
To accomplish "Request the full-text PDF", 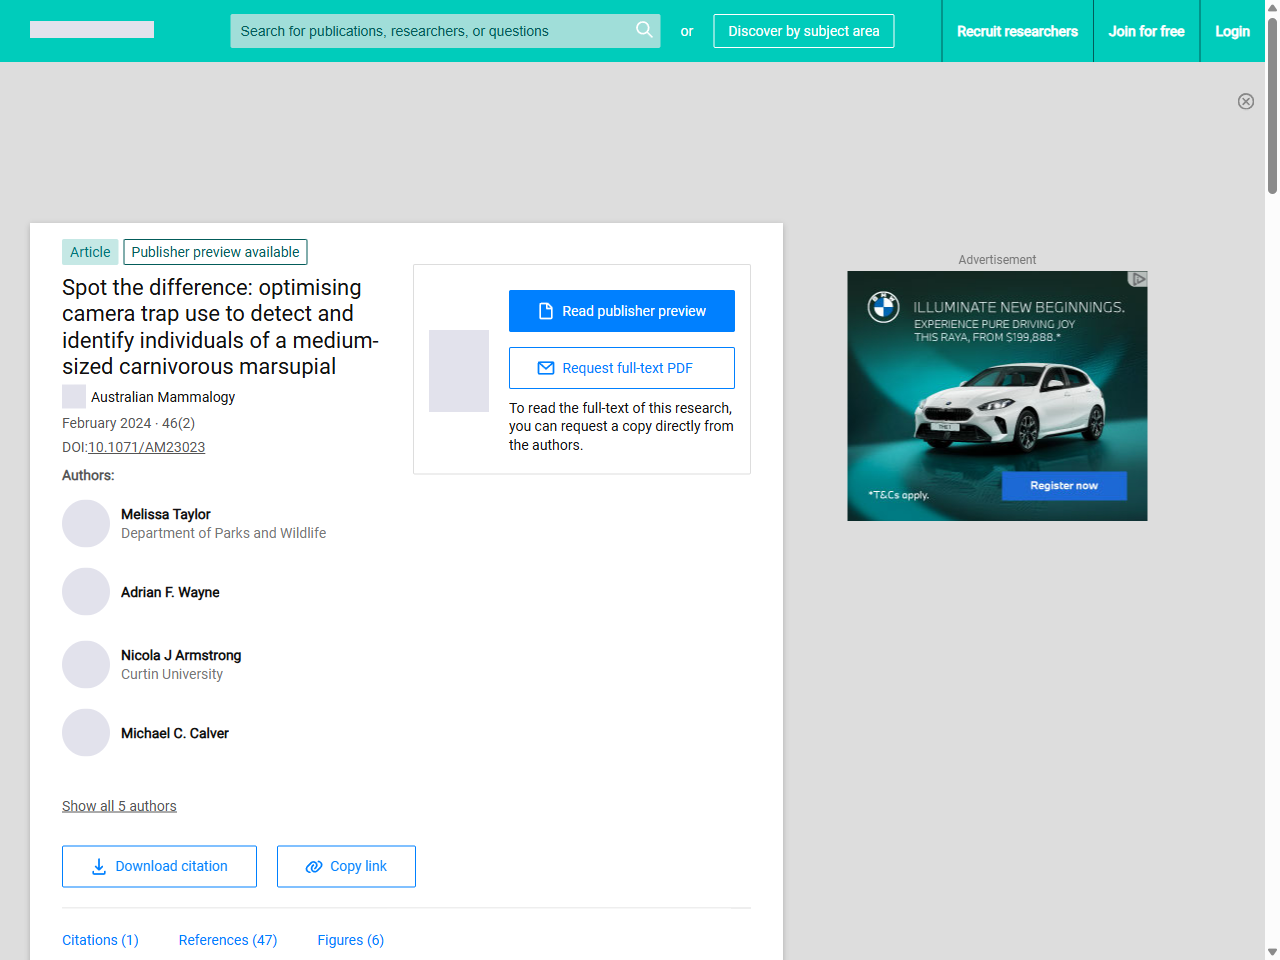I will point(621,368).
